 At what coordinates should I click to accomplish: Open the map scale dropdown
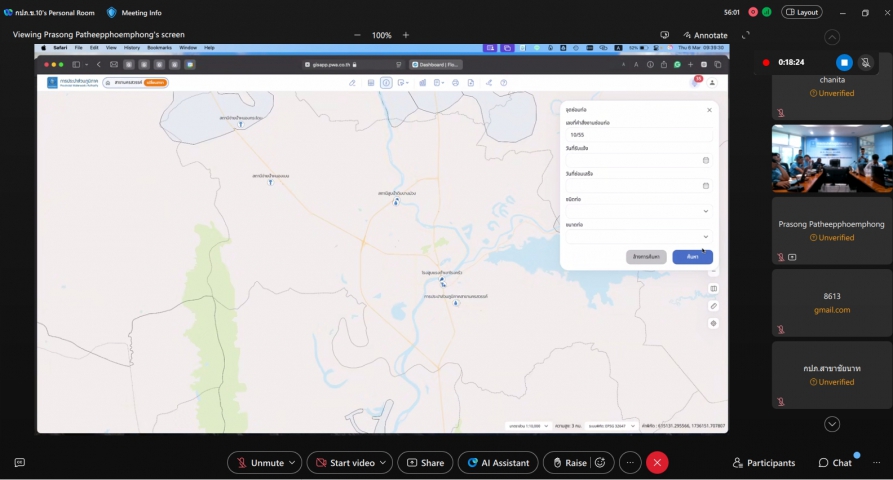click(x=528, y=425)
